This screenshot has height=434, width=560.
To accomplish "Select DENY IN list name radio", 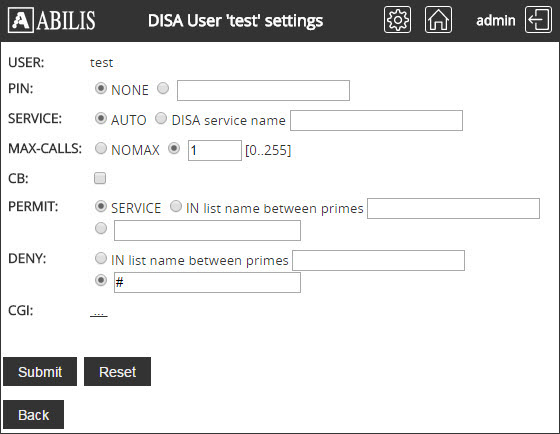I will (x=101, y=258).
